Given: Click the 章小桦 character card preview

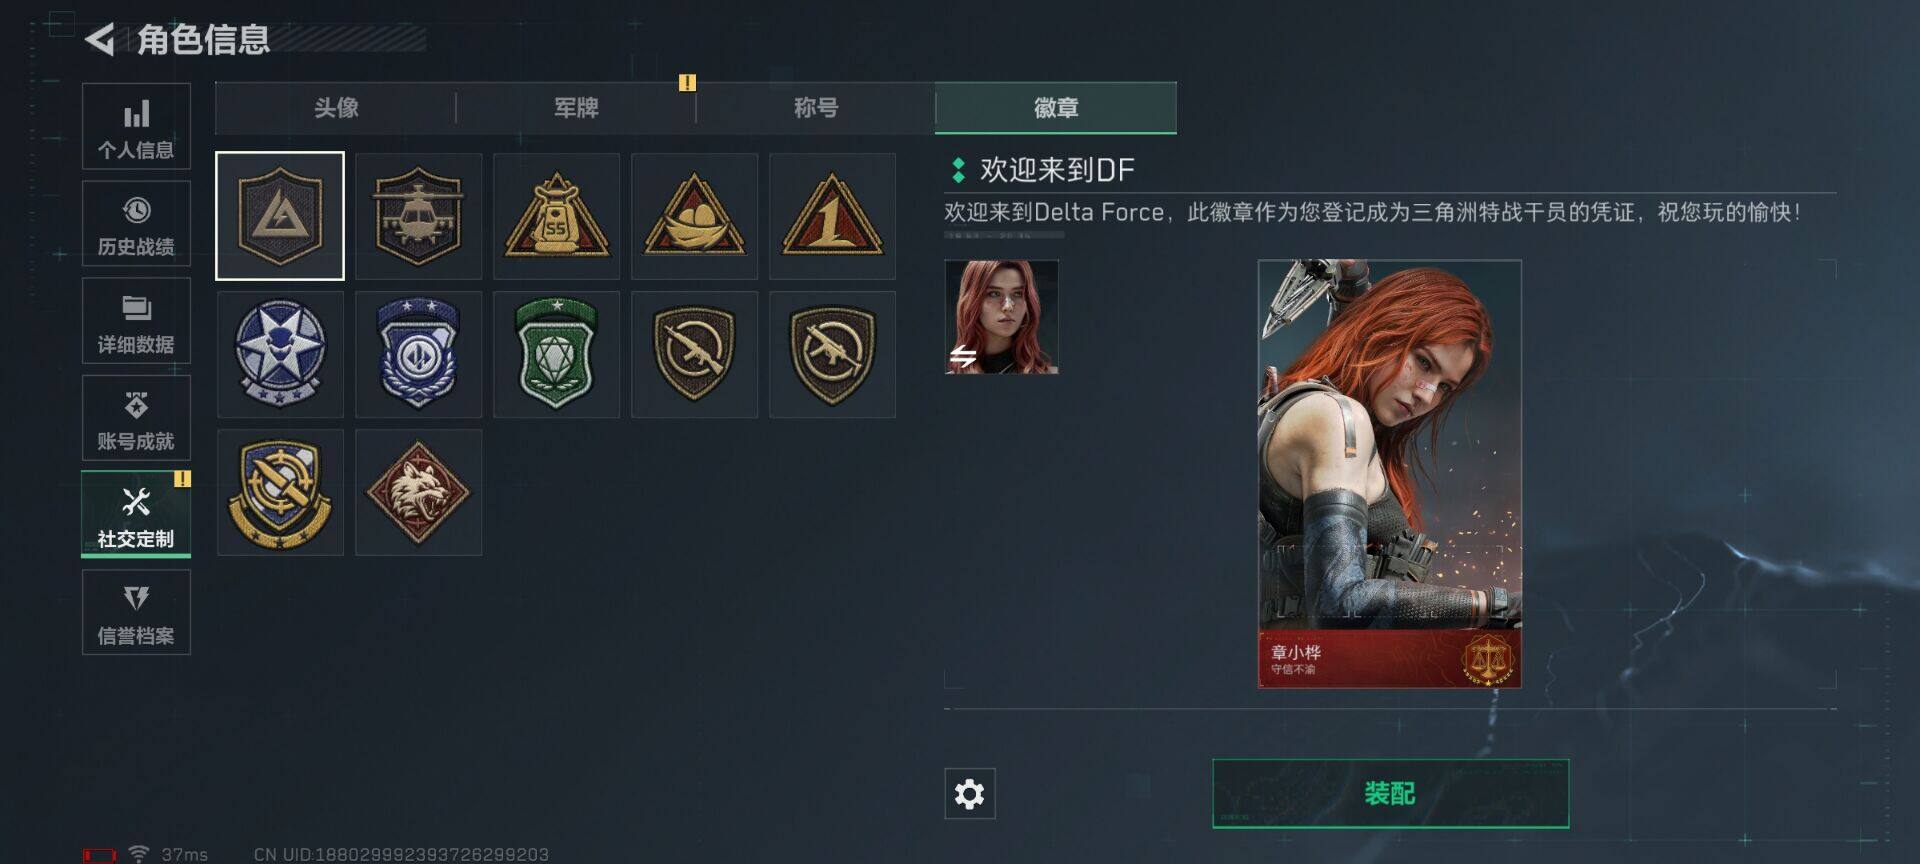Looking at the screenshot, I should (x=1390, y=474).
